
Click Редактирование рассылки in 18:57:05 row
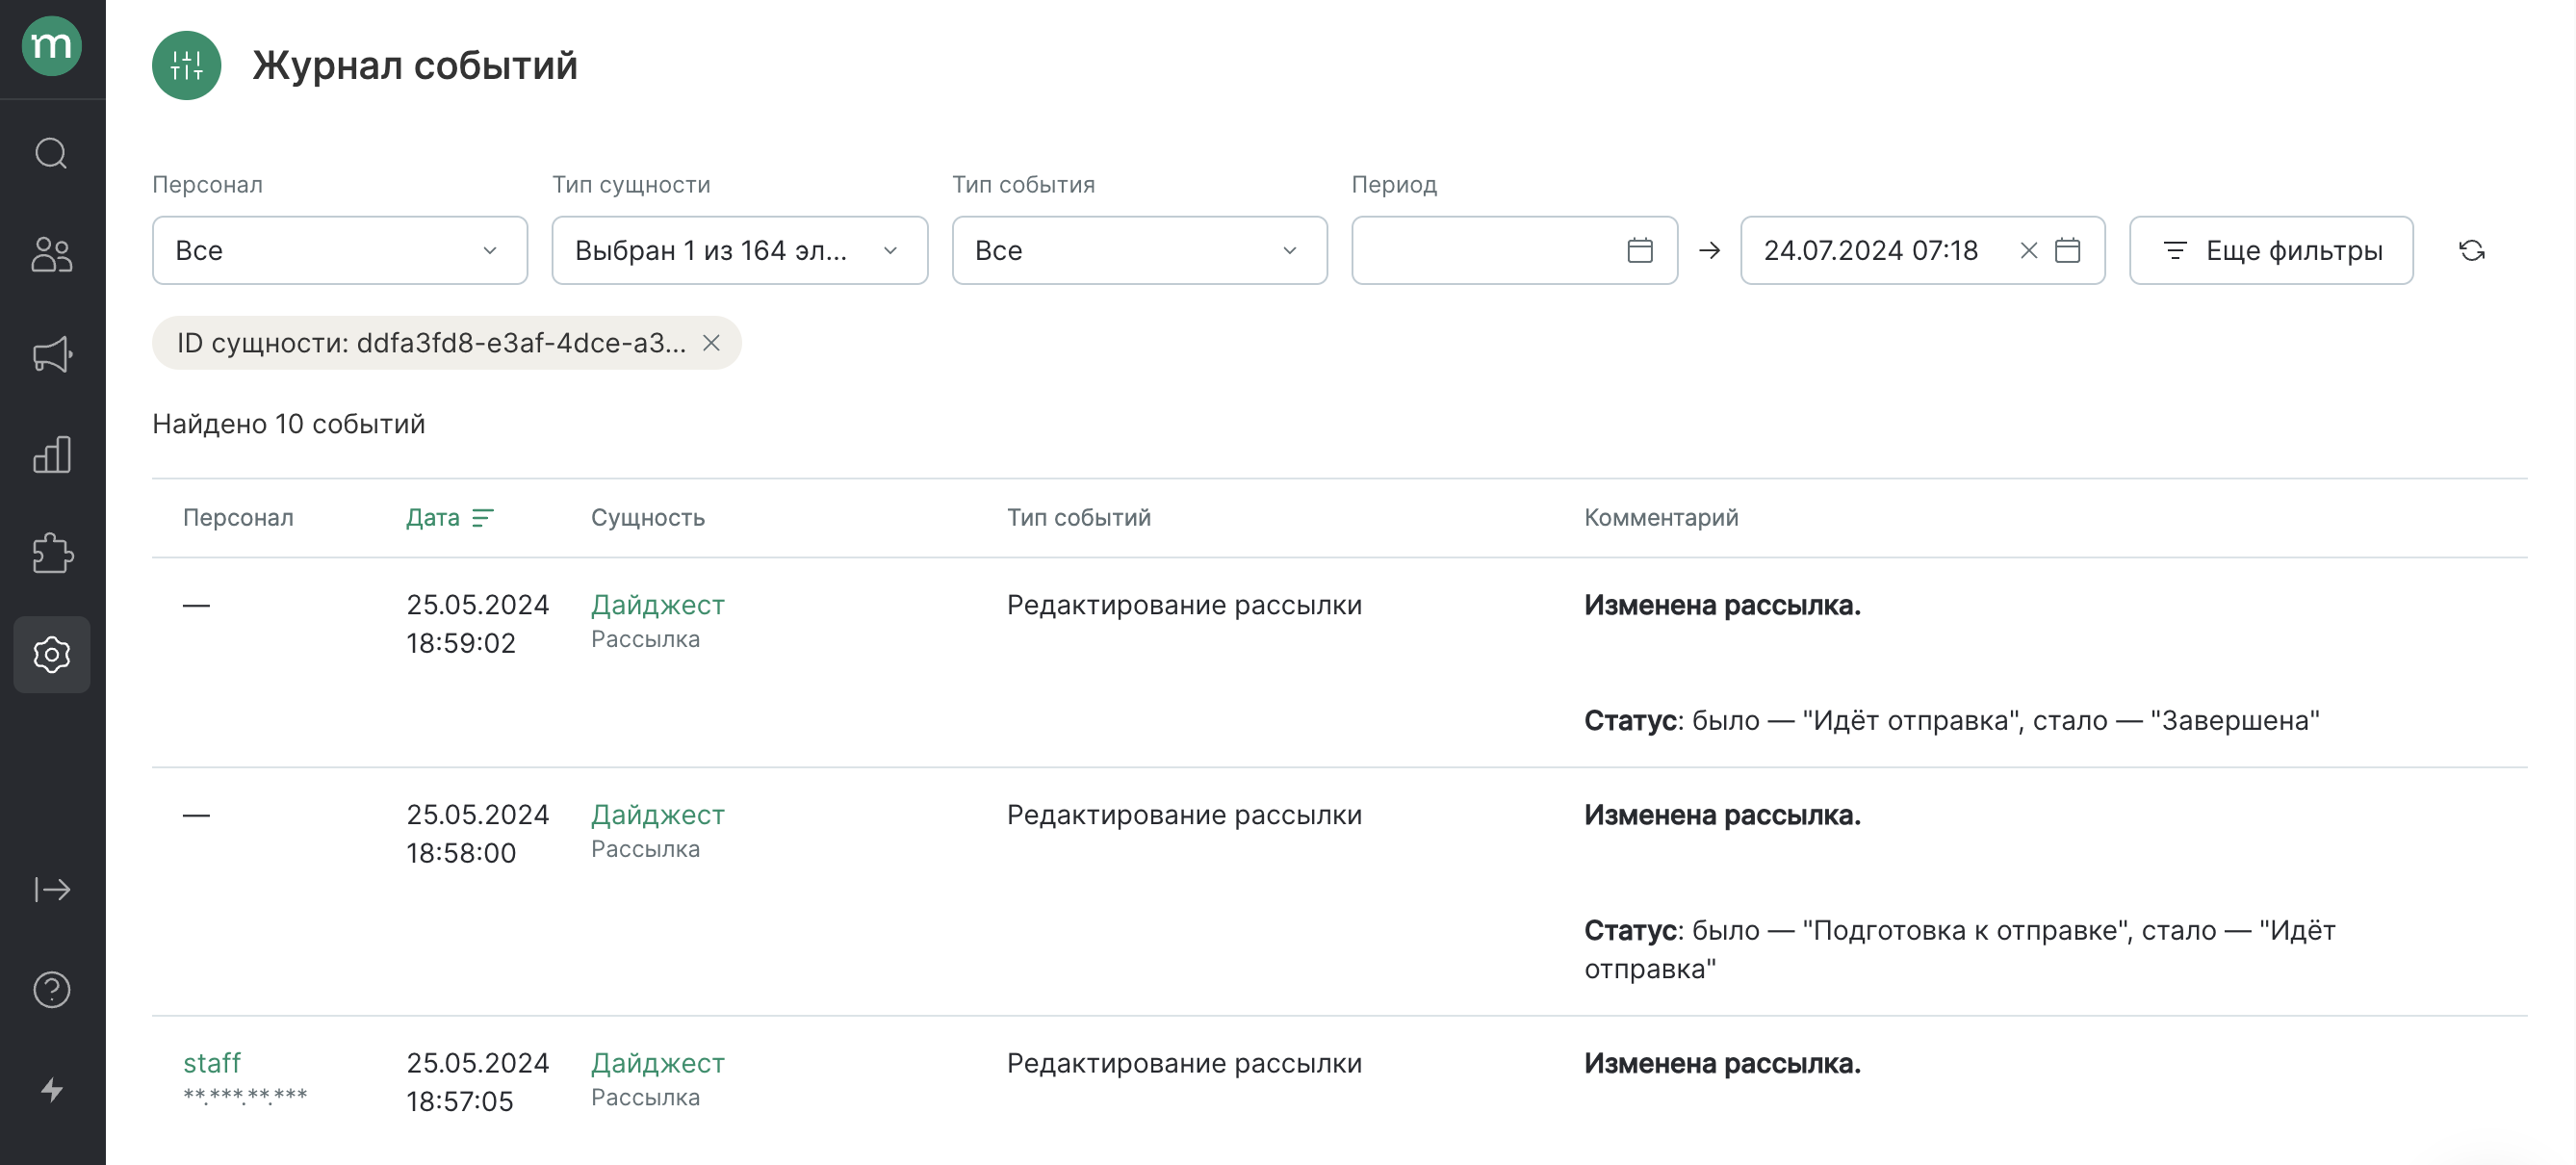1183,1063
